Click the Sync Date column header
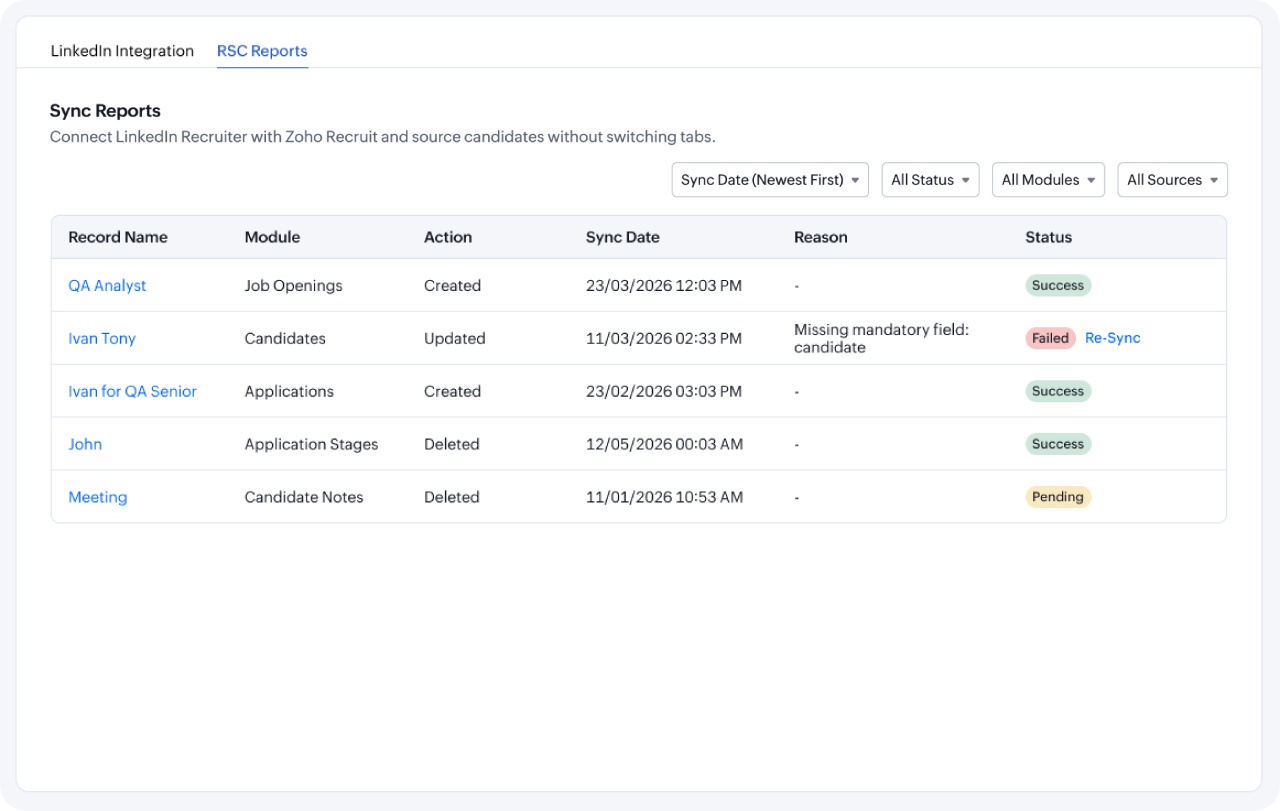Screen dimensions: 1280x811 click(x=623, y=238)
